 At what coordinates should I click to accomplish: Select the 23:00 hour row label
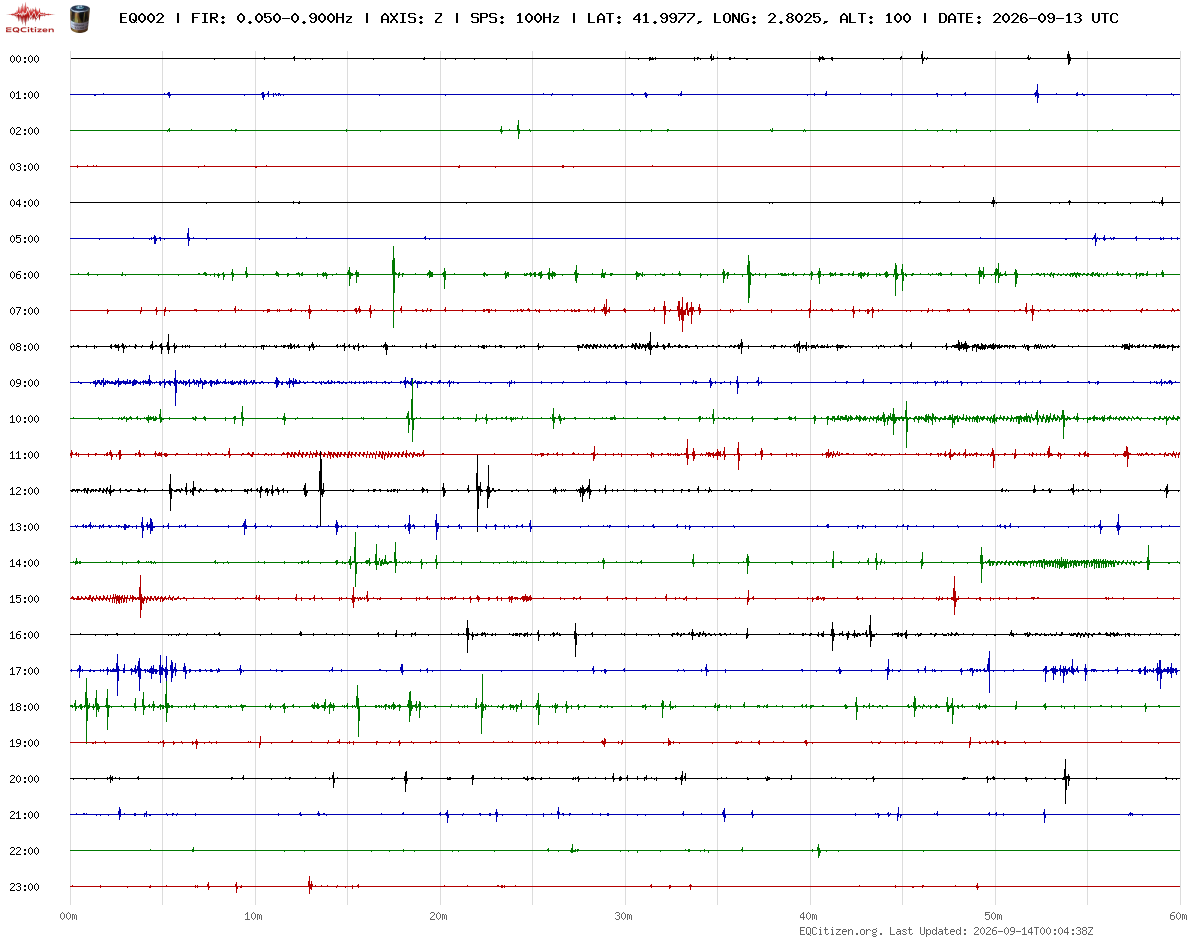[24, 887]
